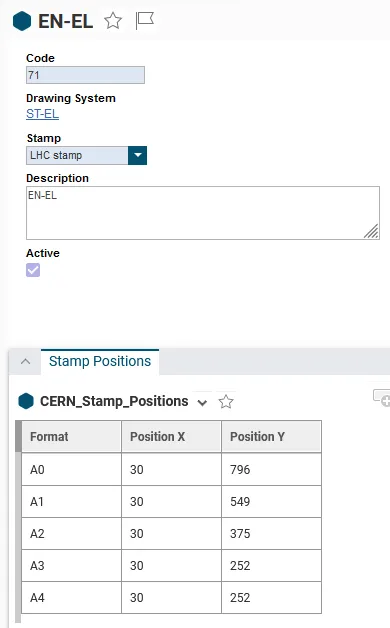Sort by the Position X column
The image size is (390, 628).
[x=171, y=437]
